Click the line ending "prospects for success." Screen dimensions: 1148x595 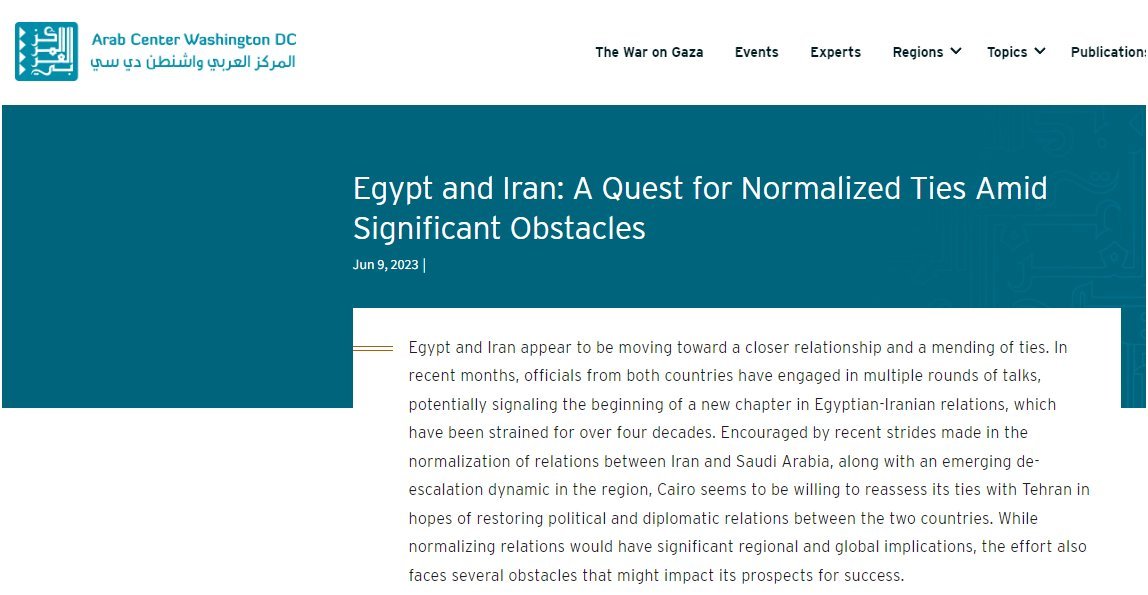(656, 575)
